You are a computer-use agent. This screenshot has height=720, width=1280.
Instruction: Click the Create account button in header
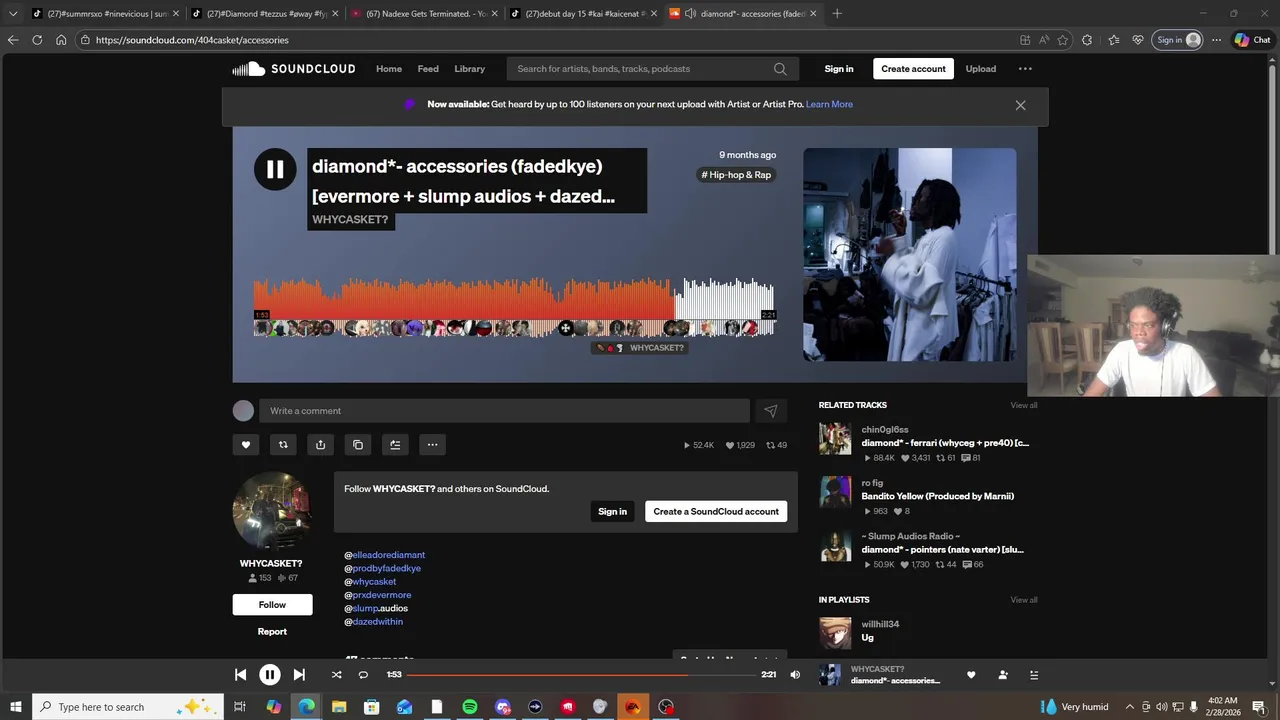point(913,69)
